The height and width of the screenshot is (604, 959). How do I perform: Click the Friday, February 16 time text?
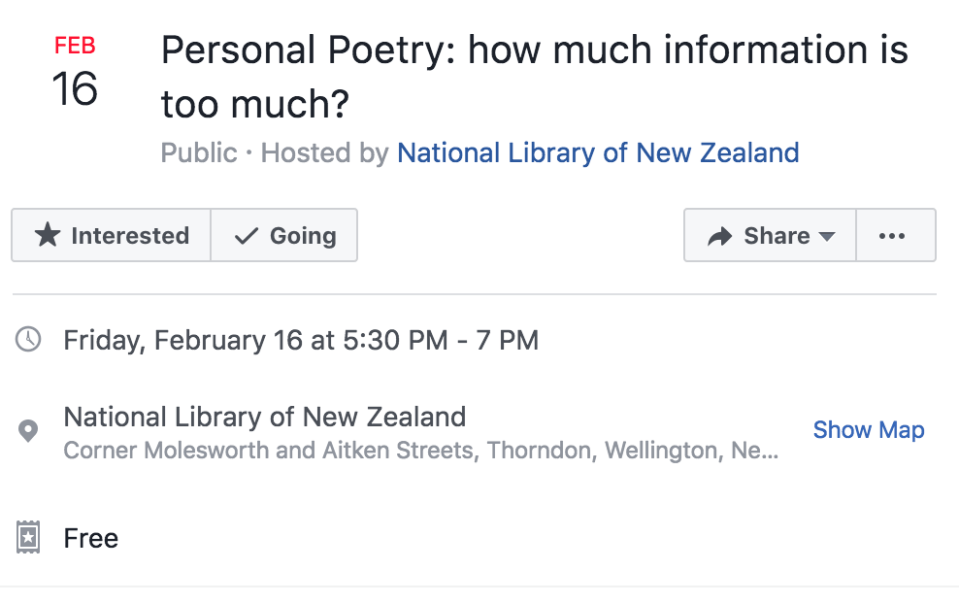click(300, 340)
